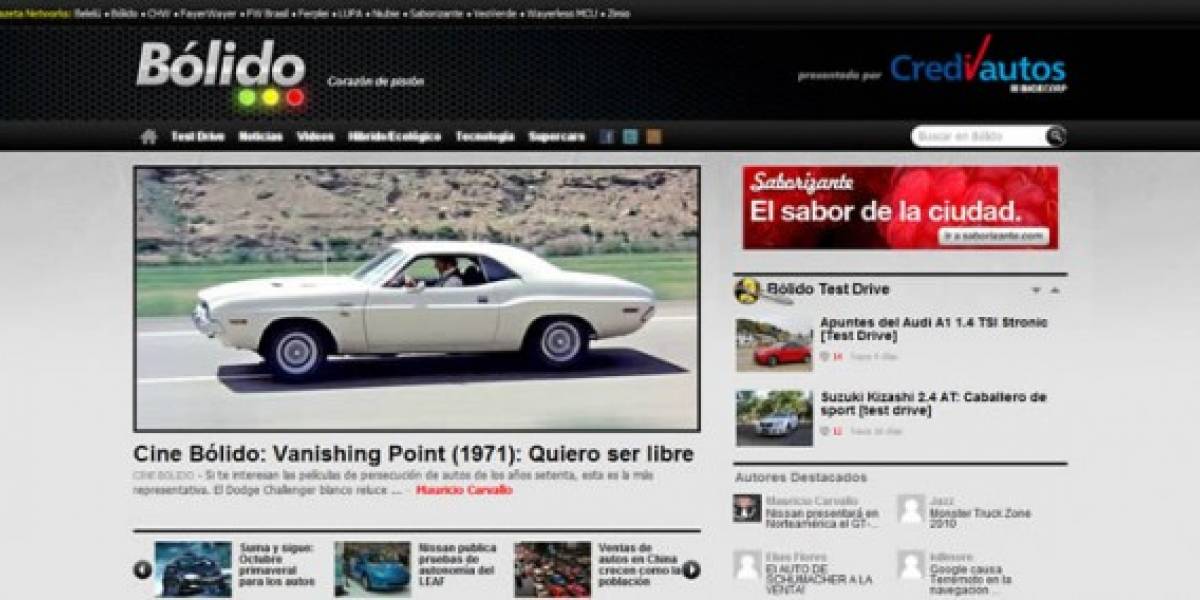
Task: Open 'Suma y sigue: Octubre primaveral' story title
Action: [x=277, y=565]
